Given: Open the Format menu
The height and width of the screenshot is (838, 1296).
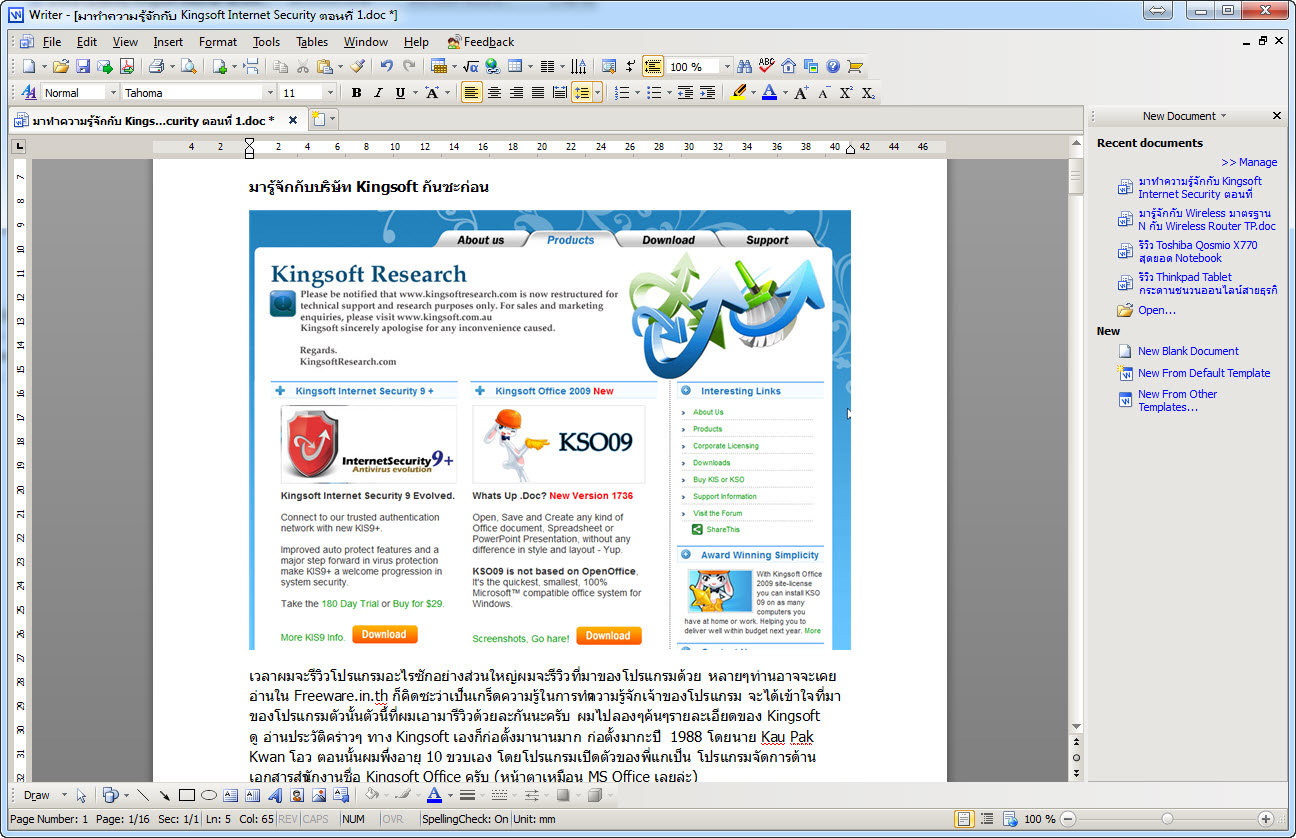Looking at the screenshot, I should coord(218,42).
